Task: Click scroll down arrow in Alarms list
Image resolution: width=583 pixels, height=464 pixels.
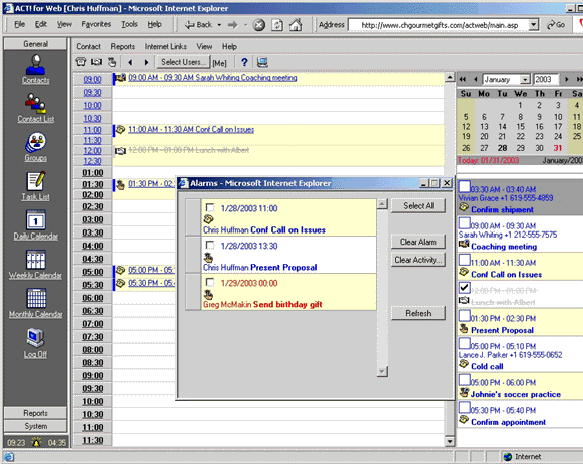Action: (382, 371)
